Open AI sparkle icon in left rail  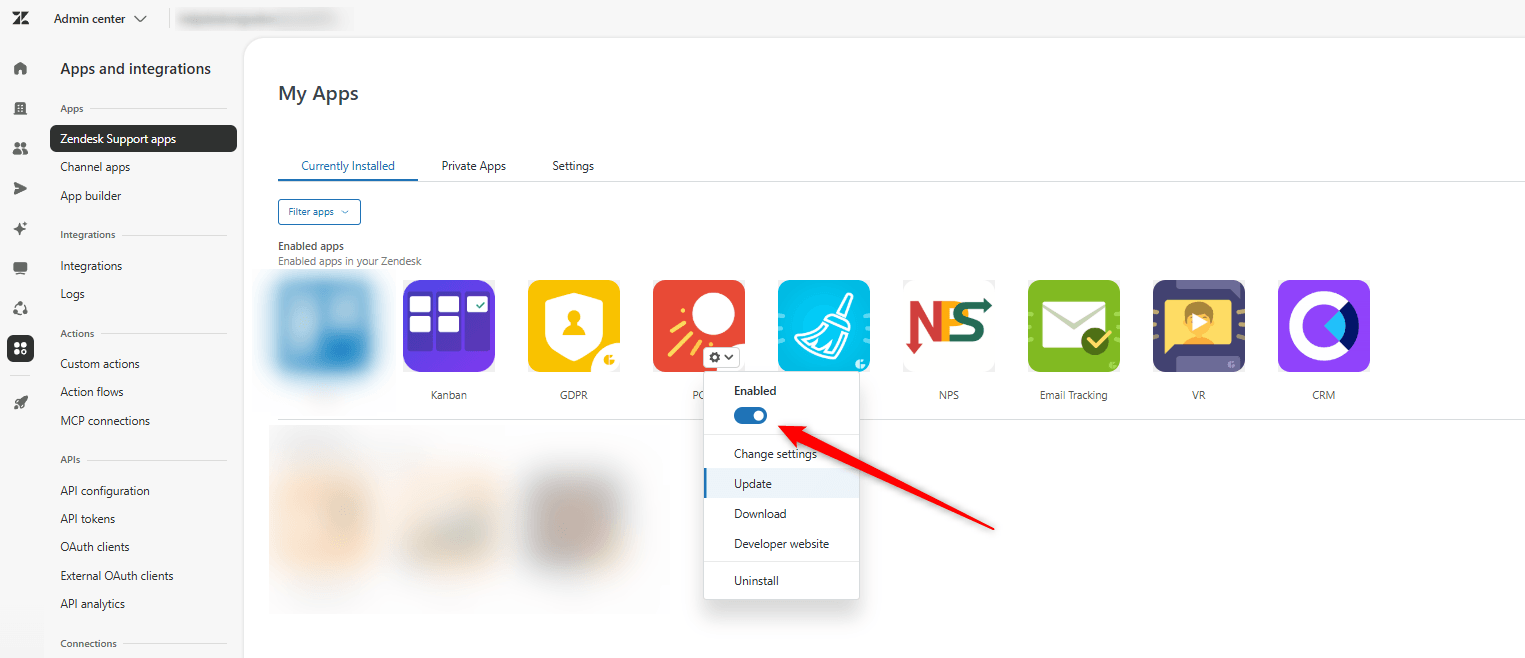(x=20, y=228)
